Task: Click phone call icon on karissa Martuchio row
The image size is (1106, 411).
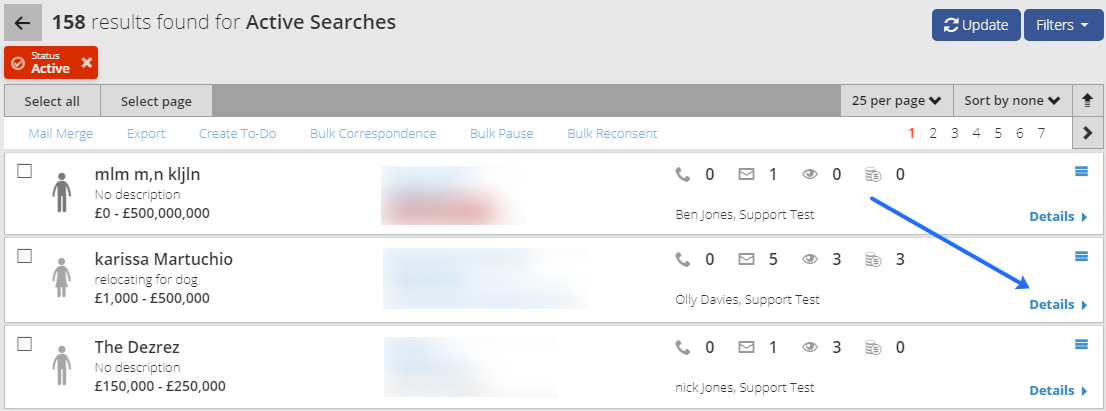Action: pos(682,259)
